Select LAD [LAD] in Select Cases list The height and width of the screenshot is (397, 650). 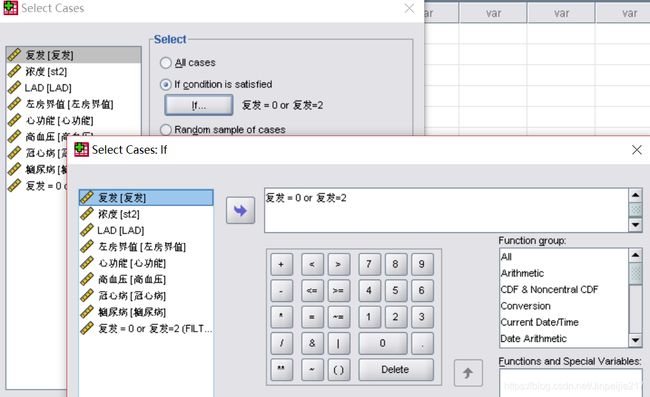(74, 88)
